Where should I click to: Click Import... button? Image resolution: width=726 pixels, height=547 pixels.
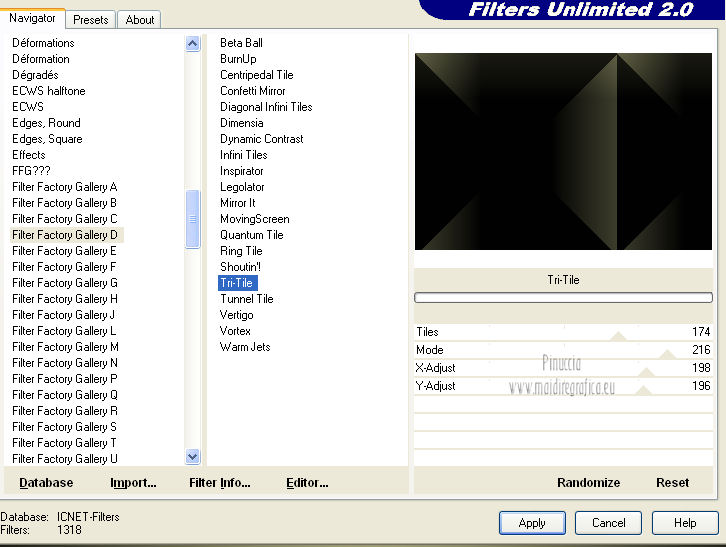point(133,483)
